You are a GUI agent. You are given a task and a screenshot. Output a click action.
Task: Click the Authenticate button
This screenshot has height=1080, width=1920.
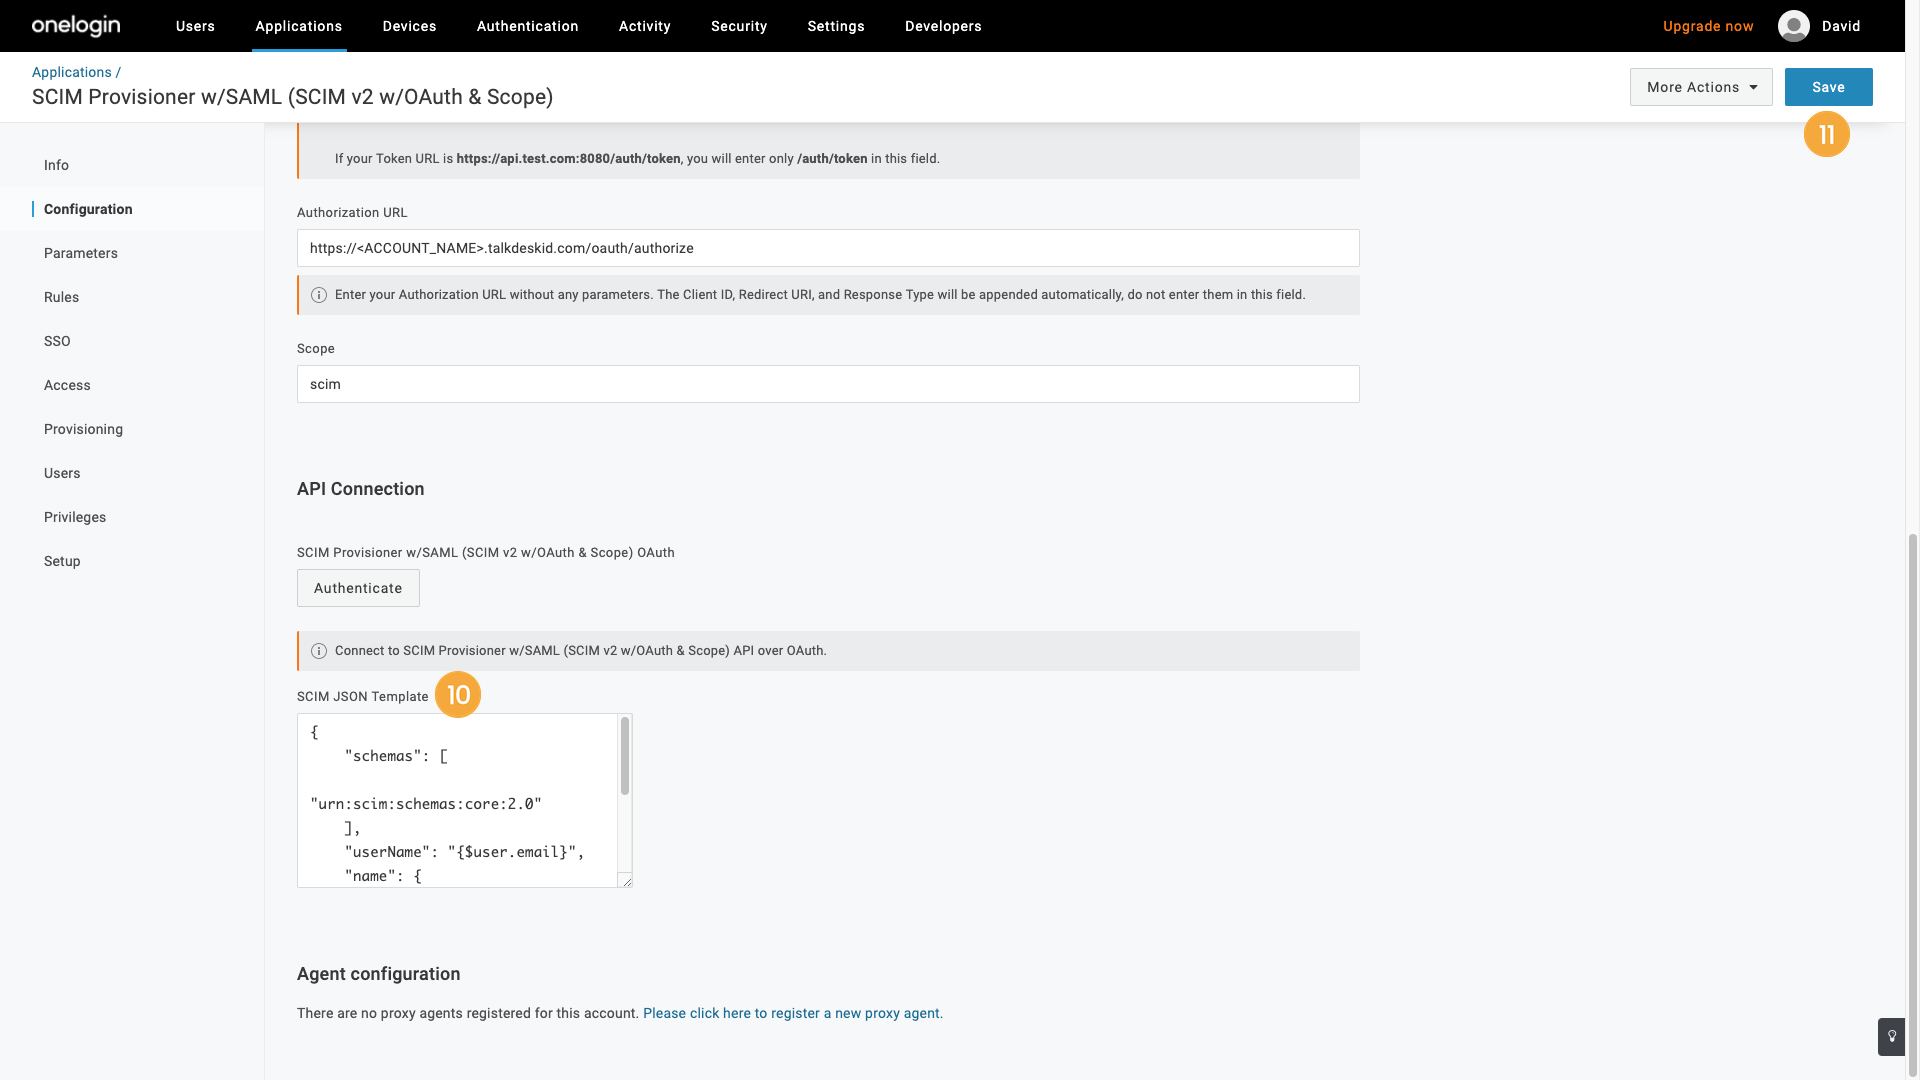358,588
